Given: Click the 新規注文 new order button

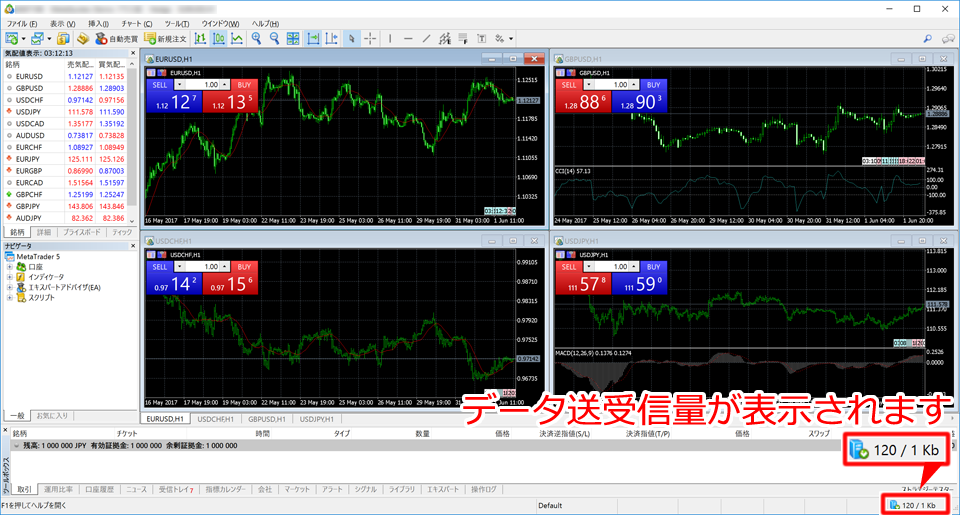Looking at the screenshot, I should (x=165, y=39).
